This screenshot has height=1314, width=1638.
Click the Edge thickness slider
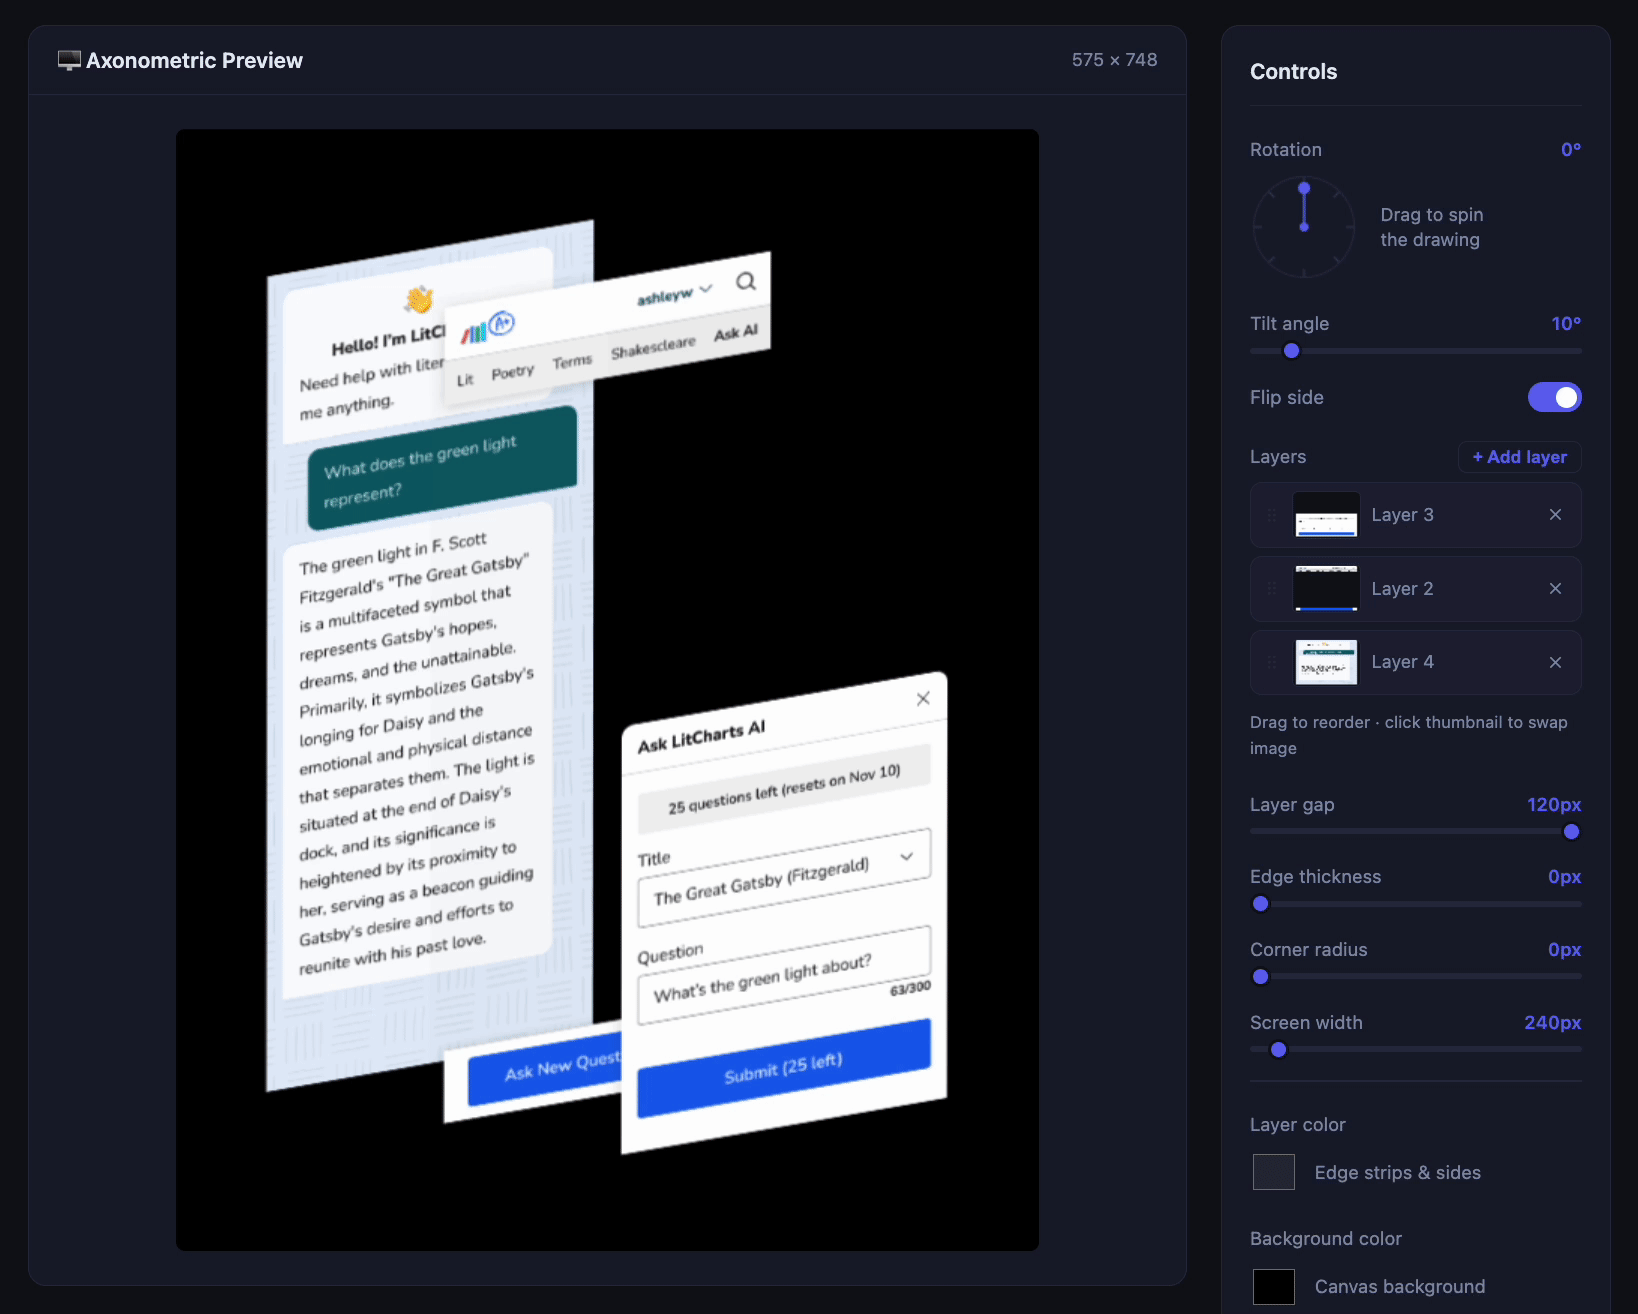click(1416, 904)
